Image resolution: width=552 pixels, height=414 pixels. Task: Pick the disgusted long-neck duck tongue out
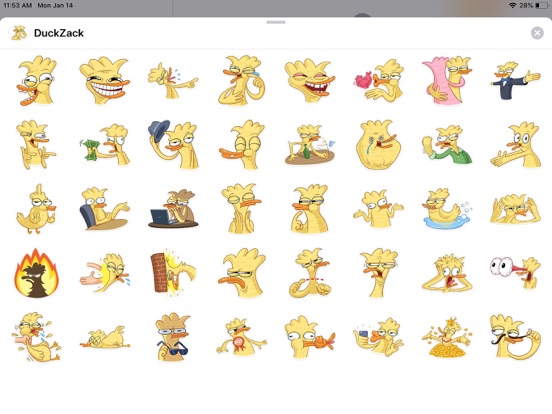pyautogui.click(x=379, y=273)
